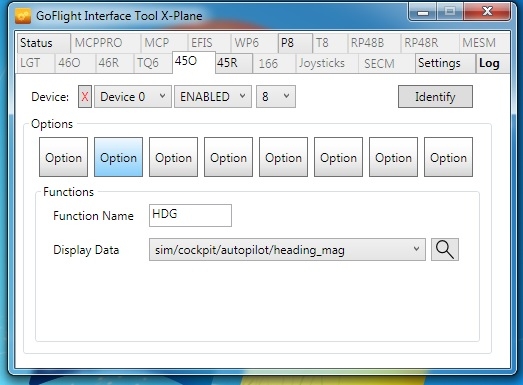
Task: Open the Settings tab
Action: click(445, 63)
